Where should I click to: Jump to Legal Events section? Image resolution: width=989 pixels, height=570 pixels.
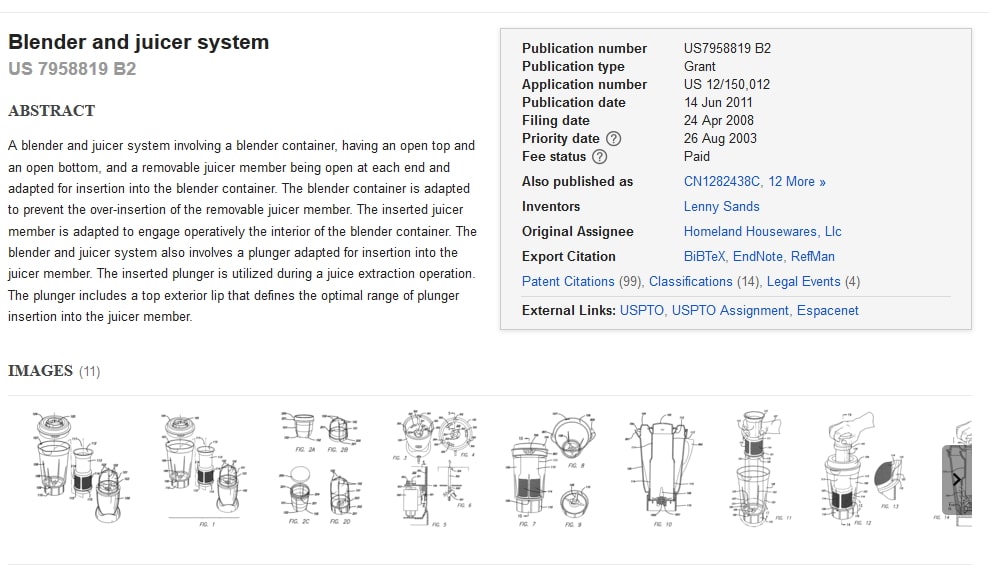tap(804, 282)
